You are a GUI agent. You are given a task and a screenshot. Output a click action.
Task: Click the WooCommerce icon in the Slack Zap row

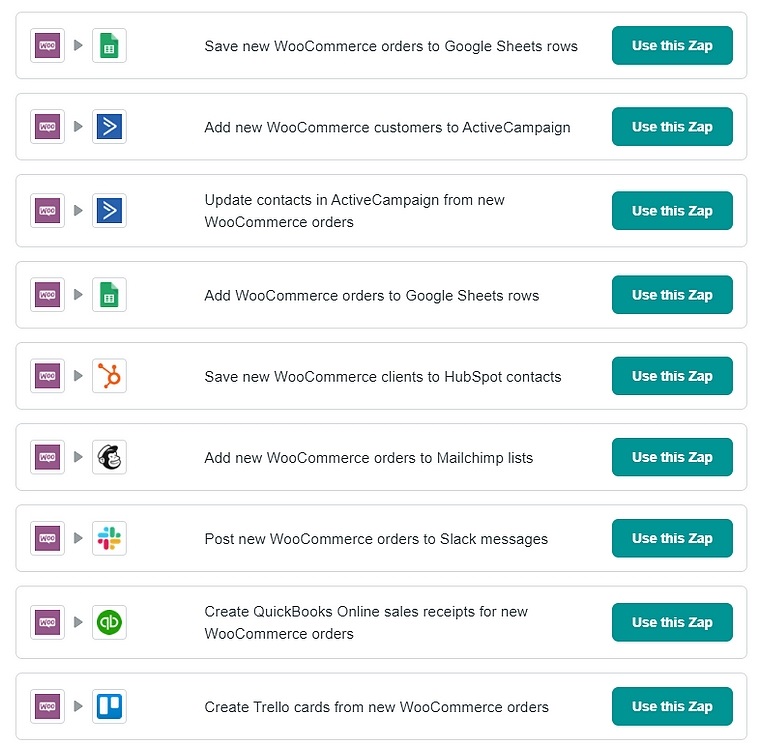(x=48, y=538)
